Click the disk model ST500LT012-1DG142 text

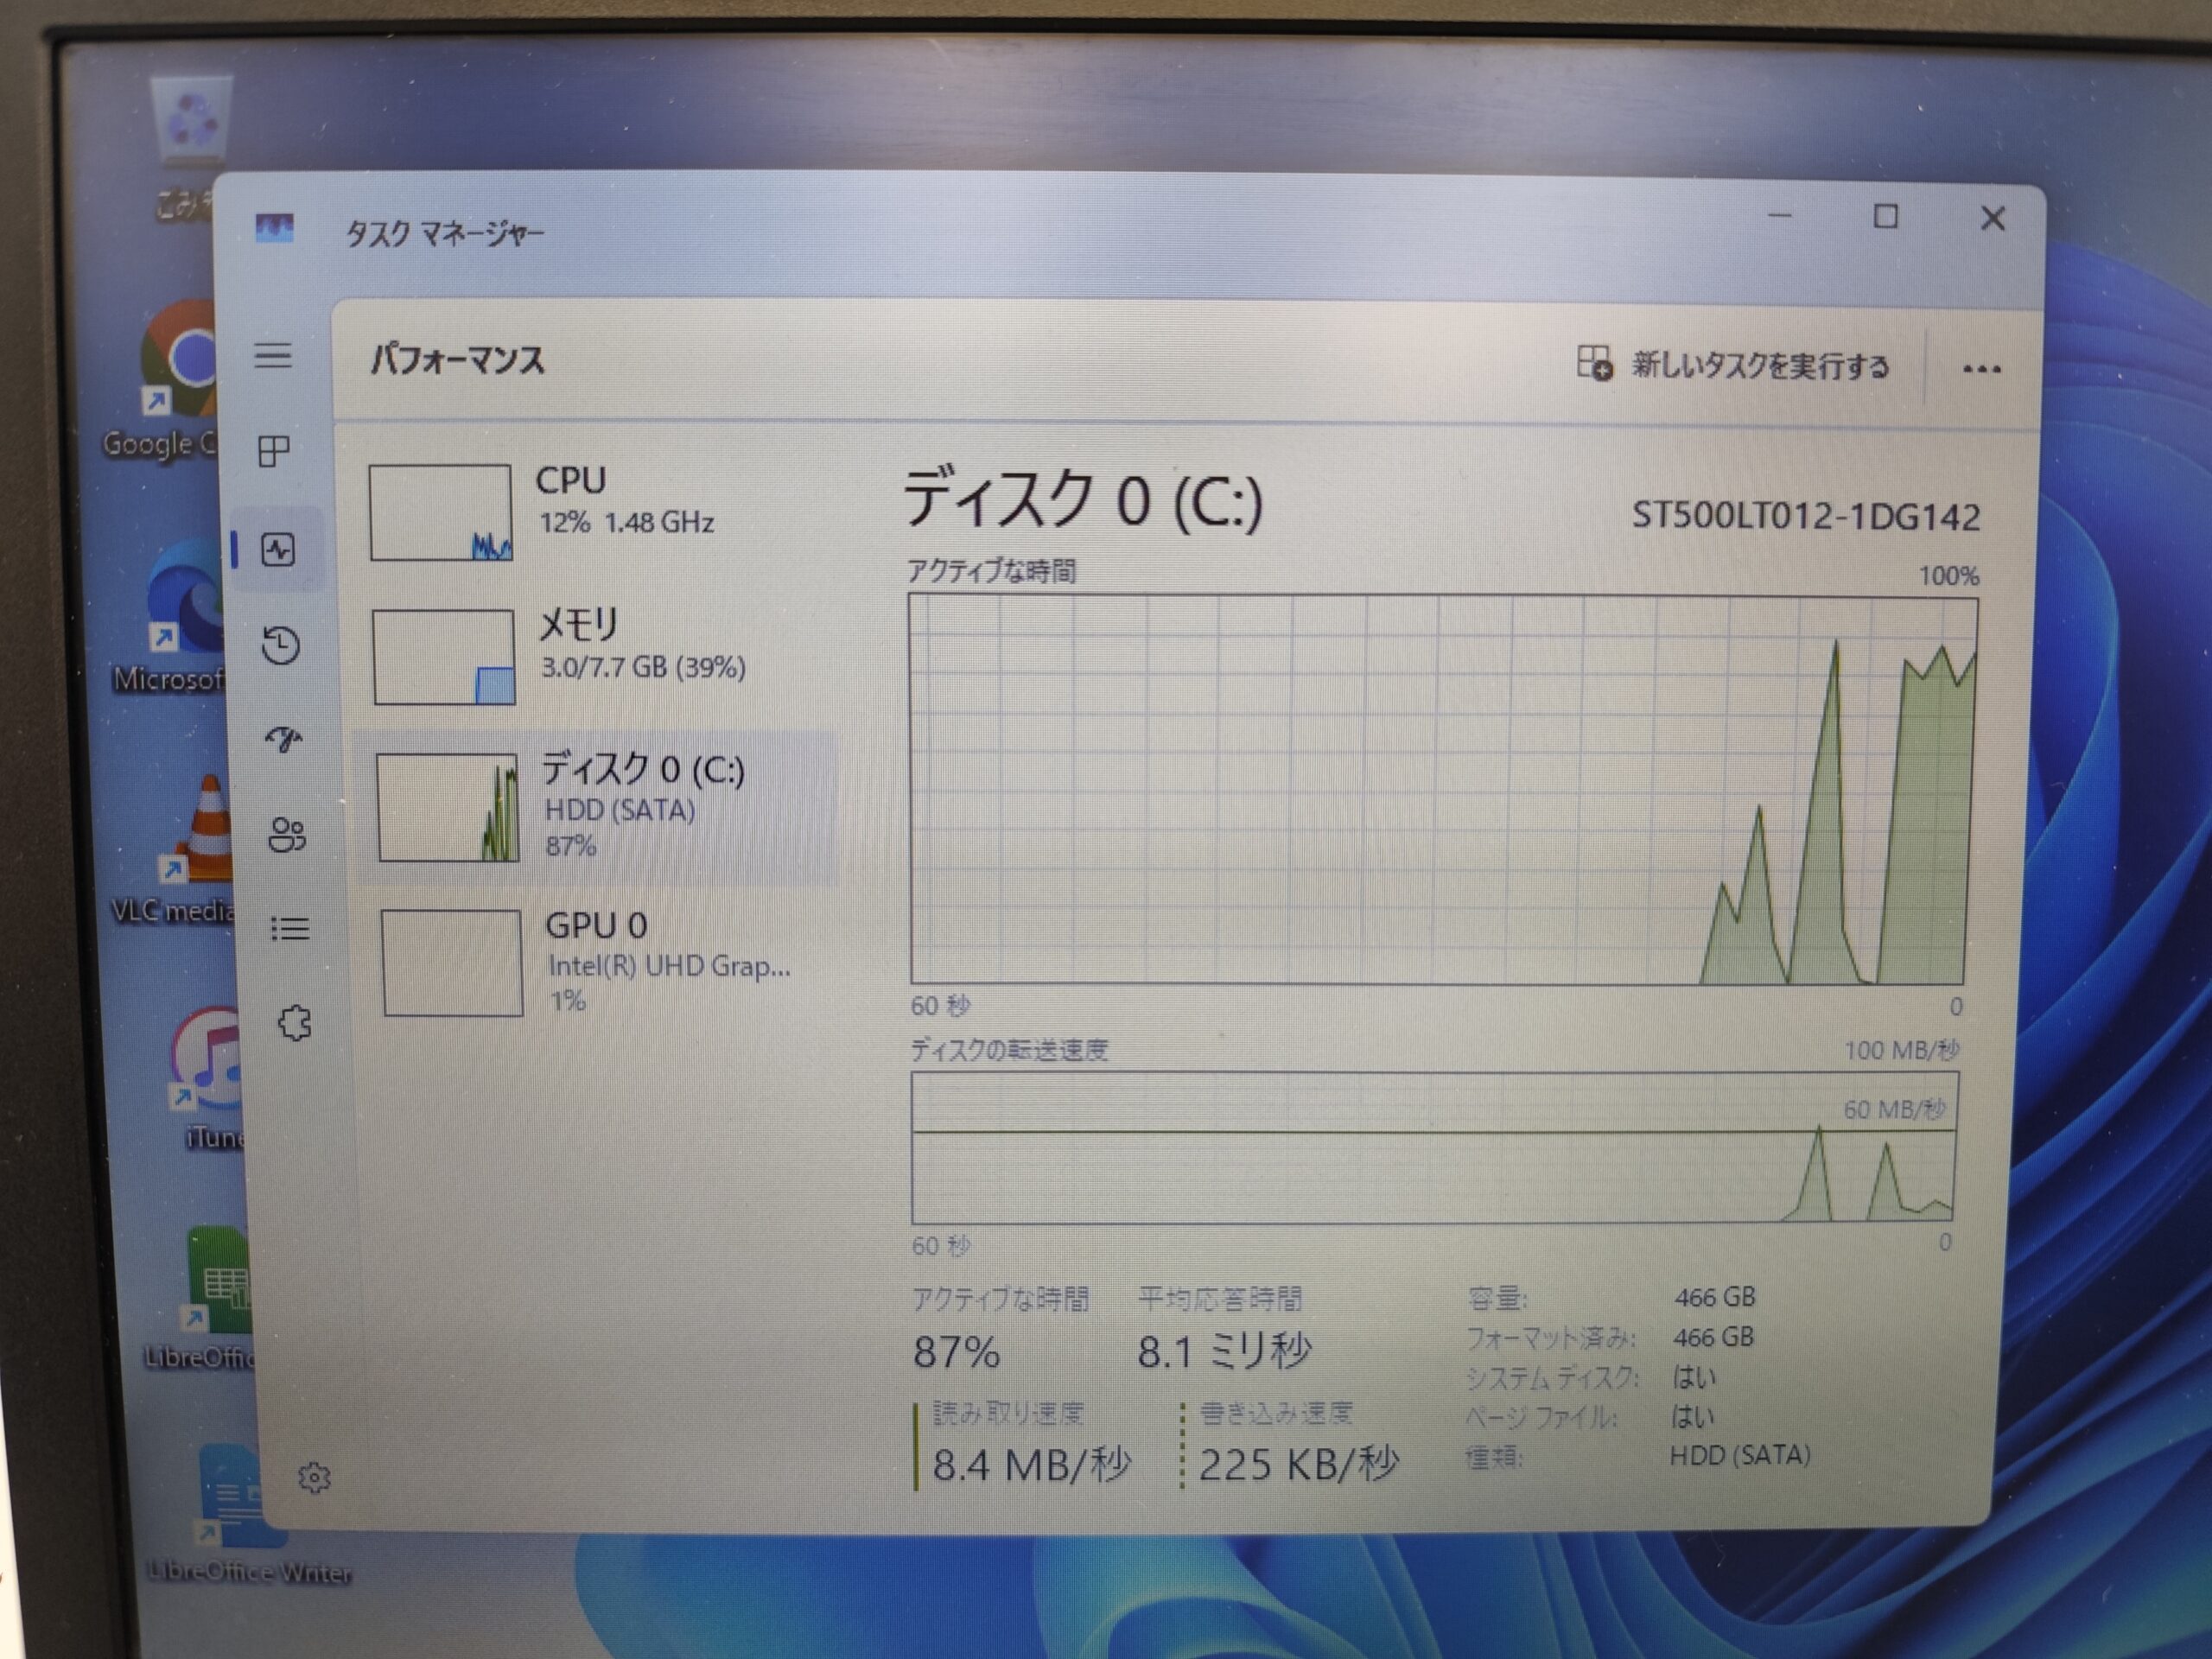click(x=1805, y=516)
